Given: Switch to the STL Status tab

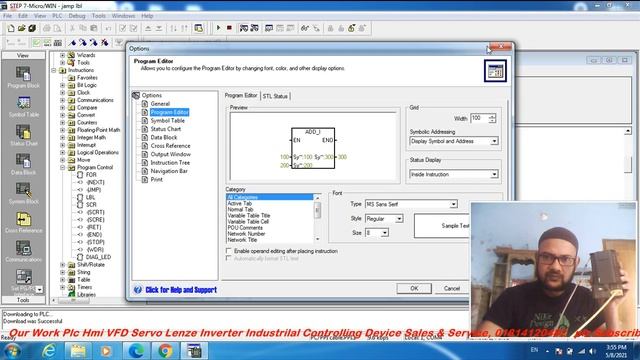Looking at the screenshot, I should pyautogui.click(x=275, y=96).
